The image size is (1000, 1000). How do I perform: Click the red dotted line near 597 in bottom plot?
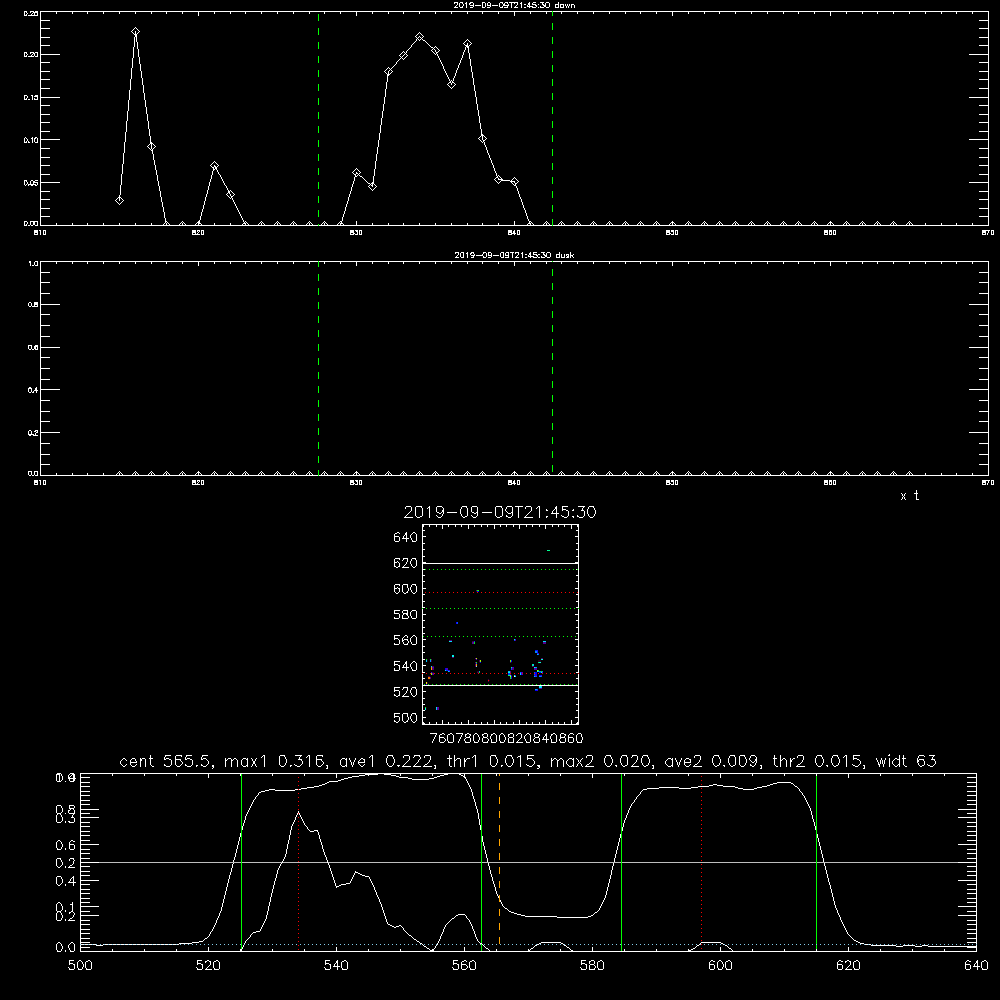pos(702,861)
